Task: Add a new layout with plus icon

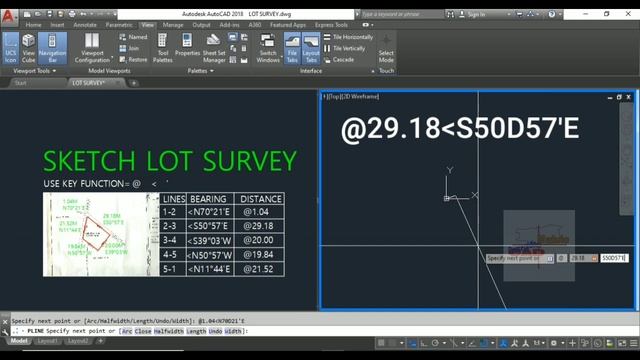Action: pyautogui.click(x=100, y=341)
